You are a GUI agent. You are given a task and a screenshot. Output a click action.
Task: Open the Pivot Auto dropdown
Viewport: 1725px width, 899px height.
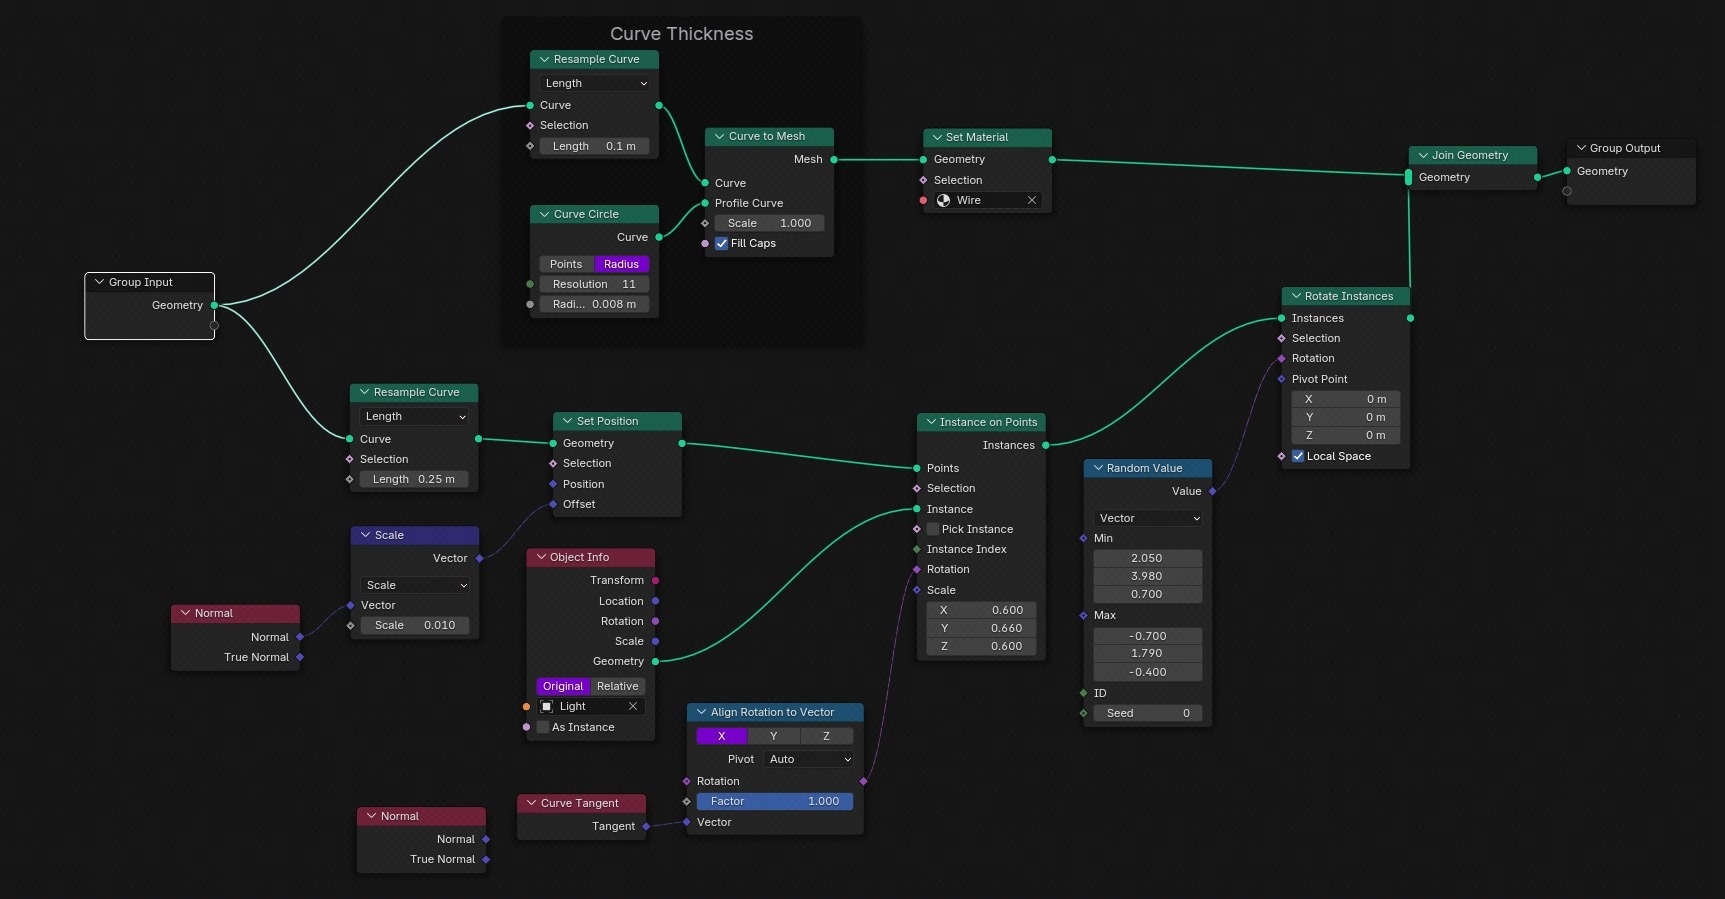[808, 759]
